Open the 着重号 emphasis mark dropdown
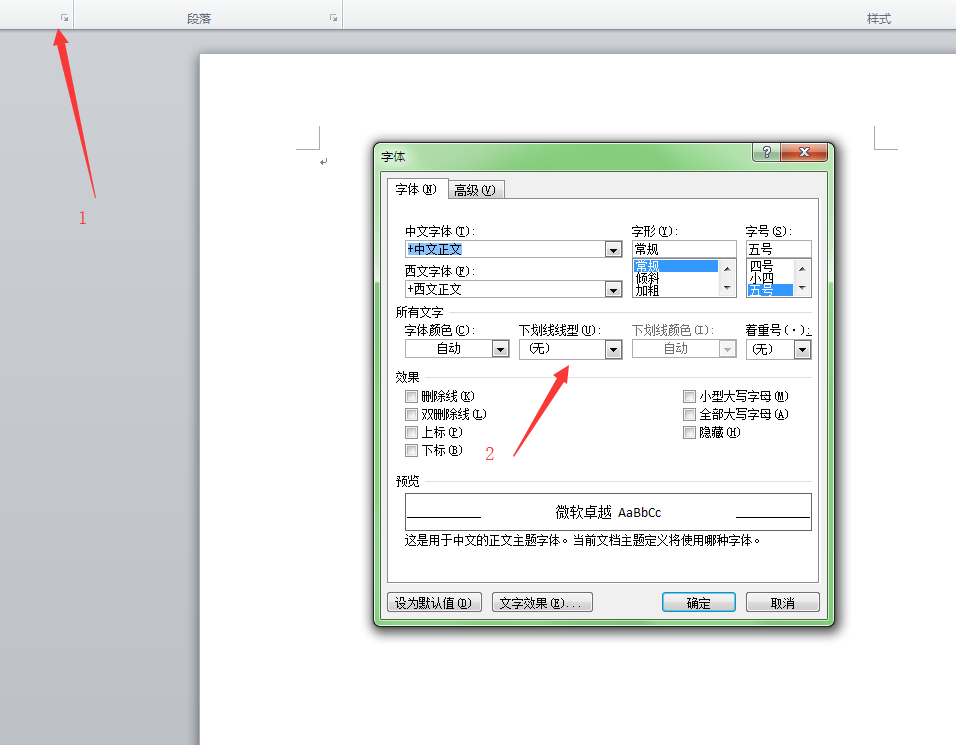This screenshot has width=956, height=745. tap(801, 348)
